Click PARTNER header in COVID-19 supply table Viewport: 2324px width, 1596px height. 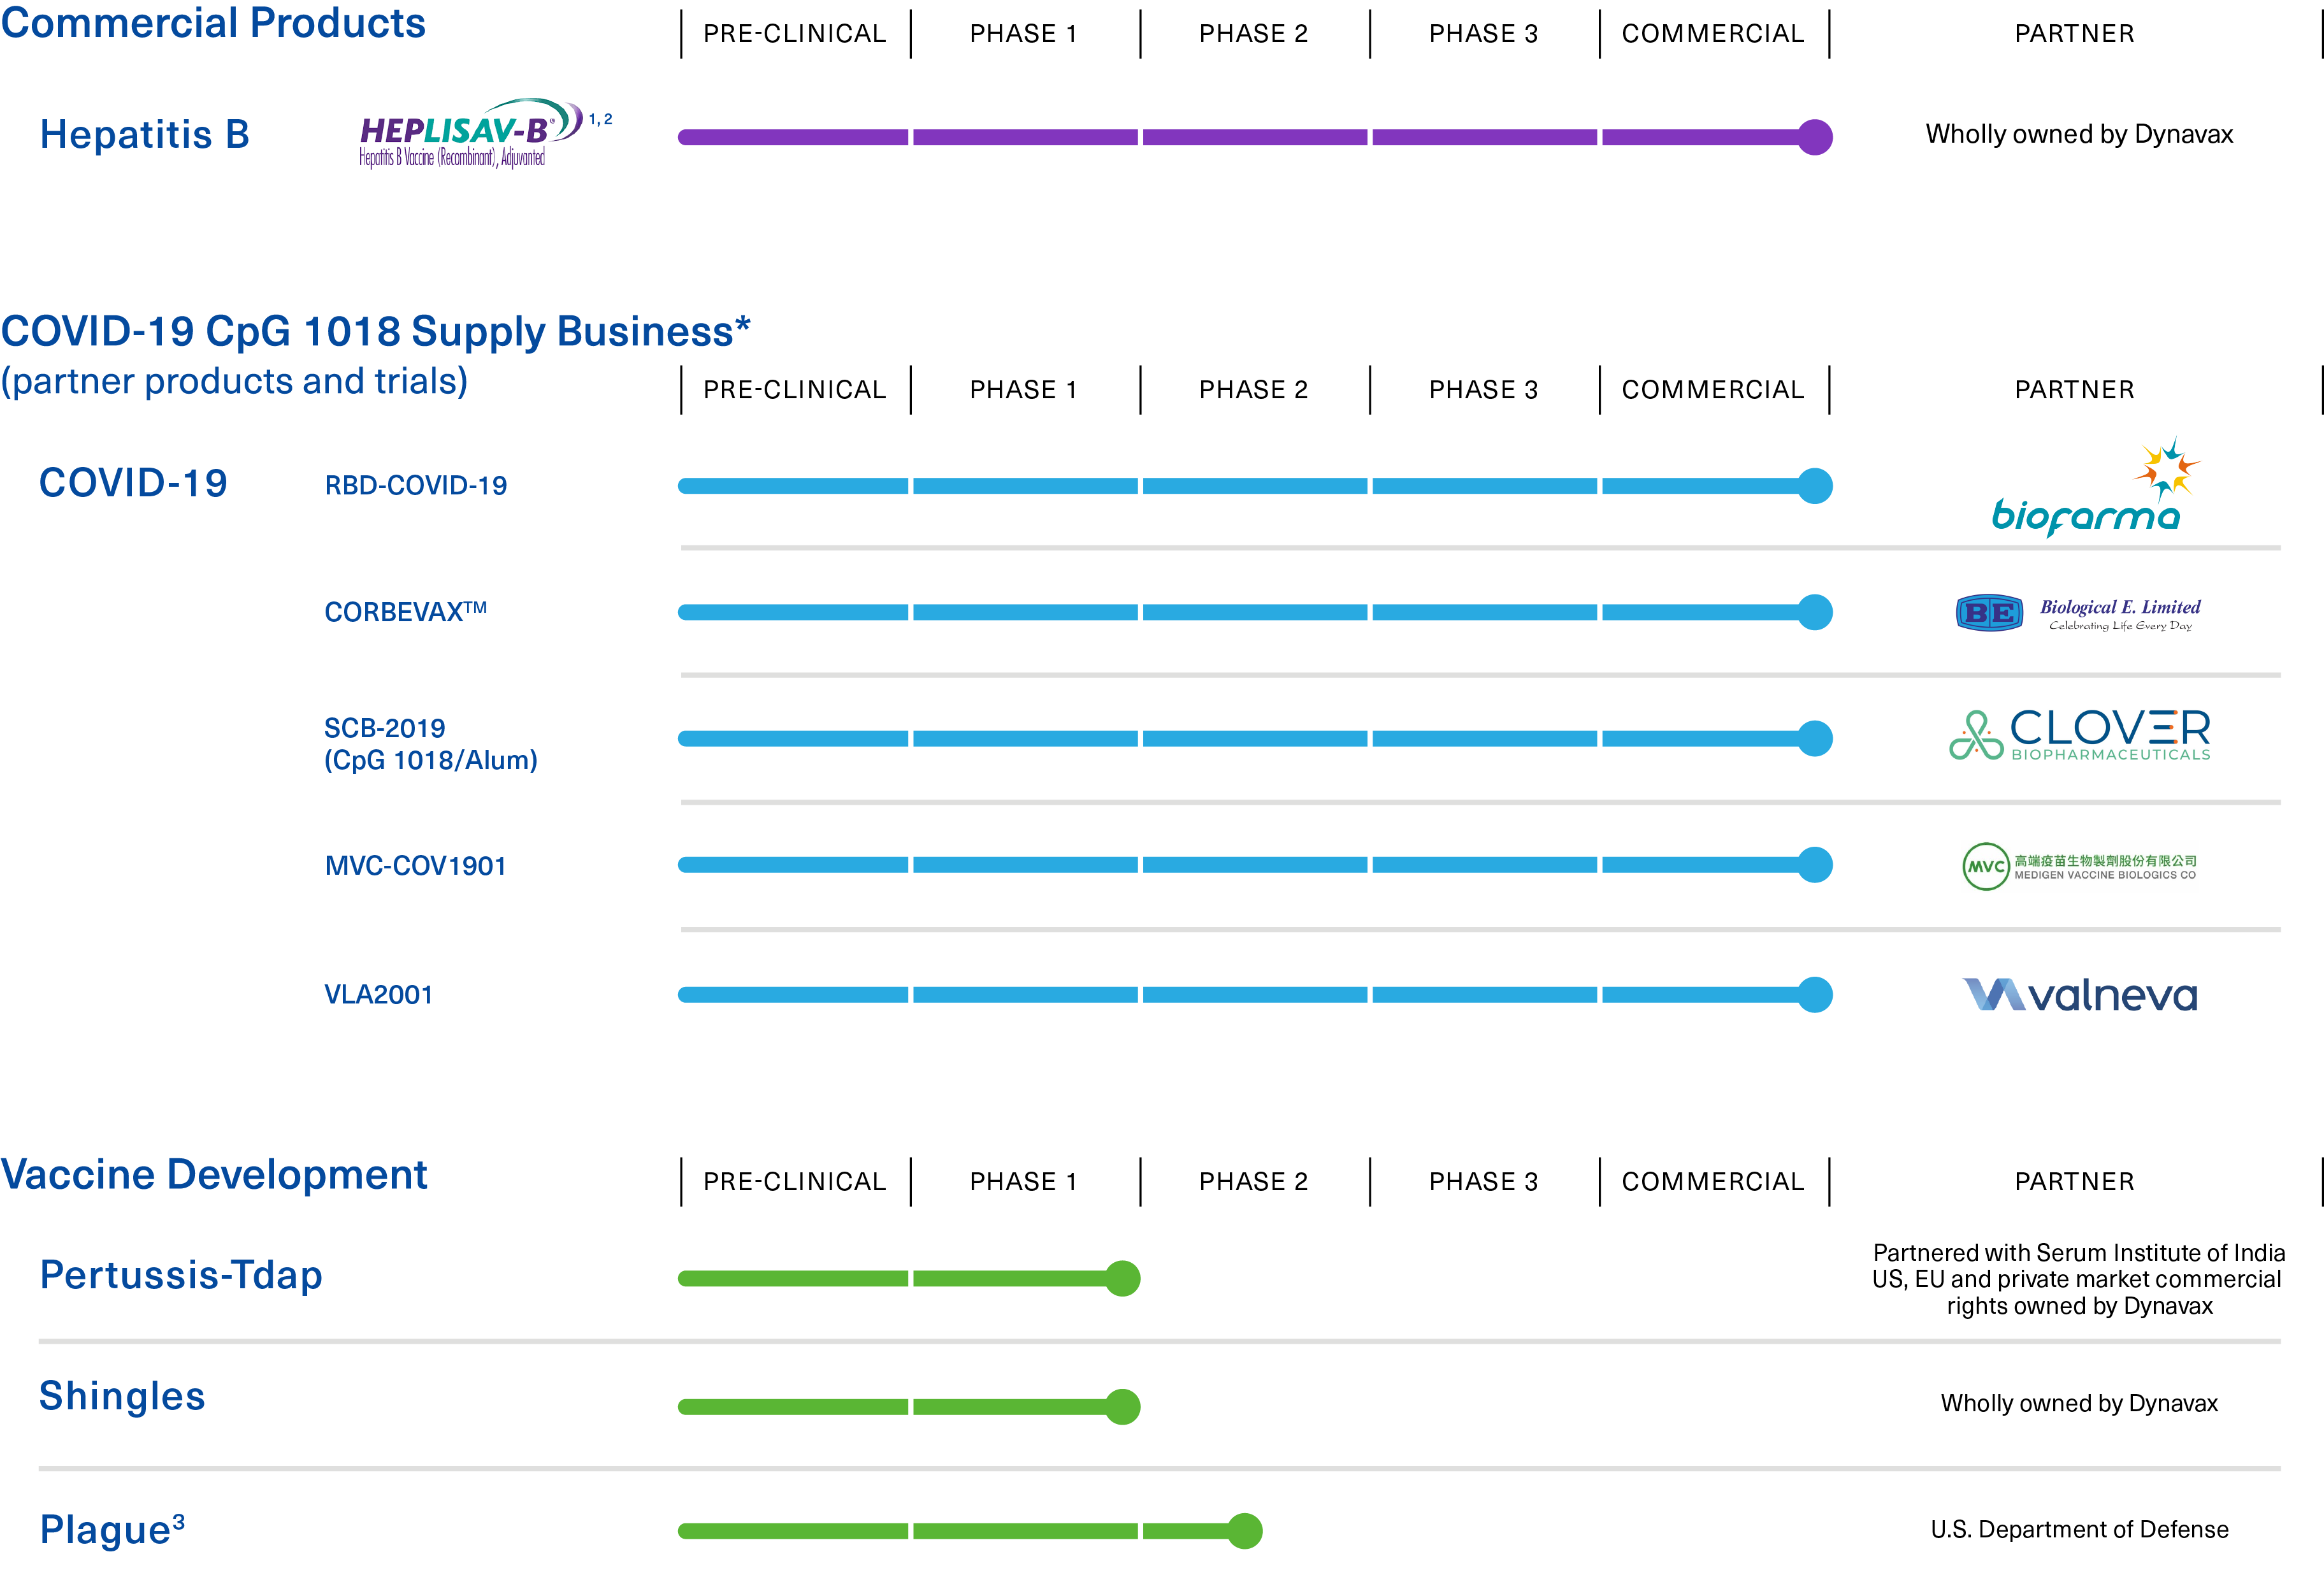pos(2075,390)
